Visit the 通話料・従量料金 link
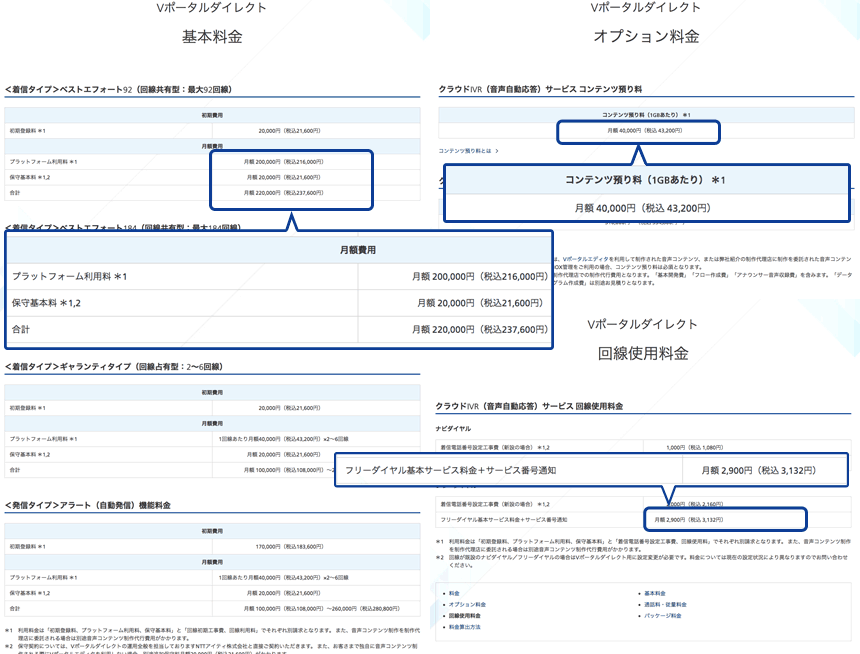This screenshot has width=860, height=654. coord(665,605)
